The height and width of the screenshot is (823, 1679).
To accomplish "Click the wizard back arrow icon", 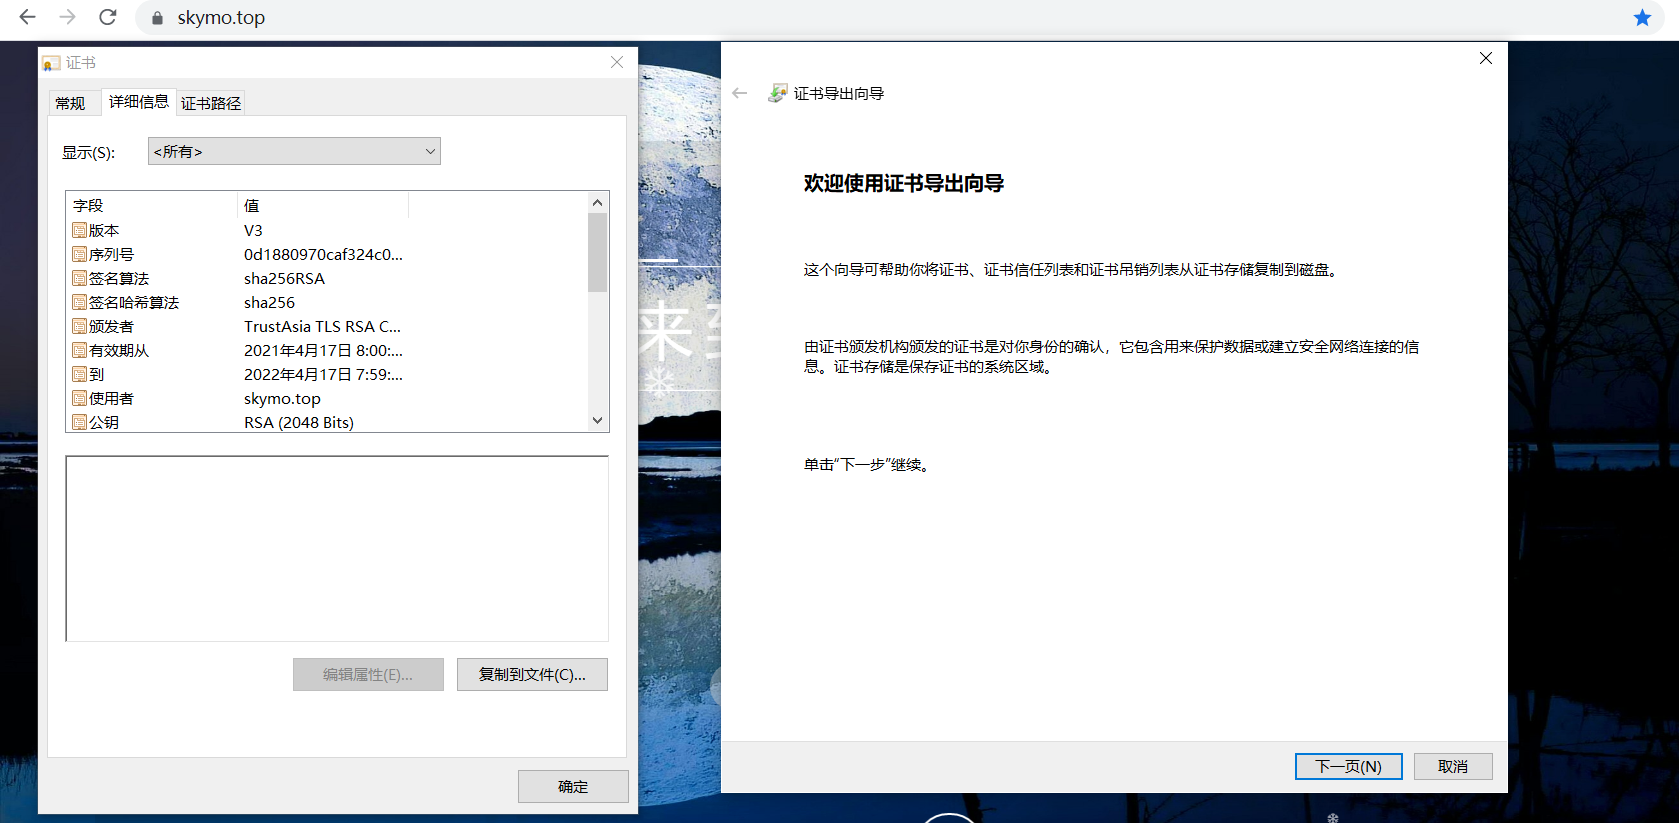I will [740, 93].
